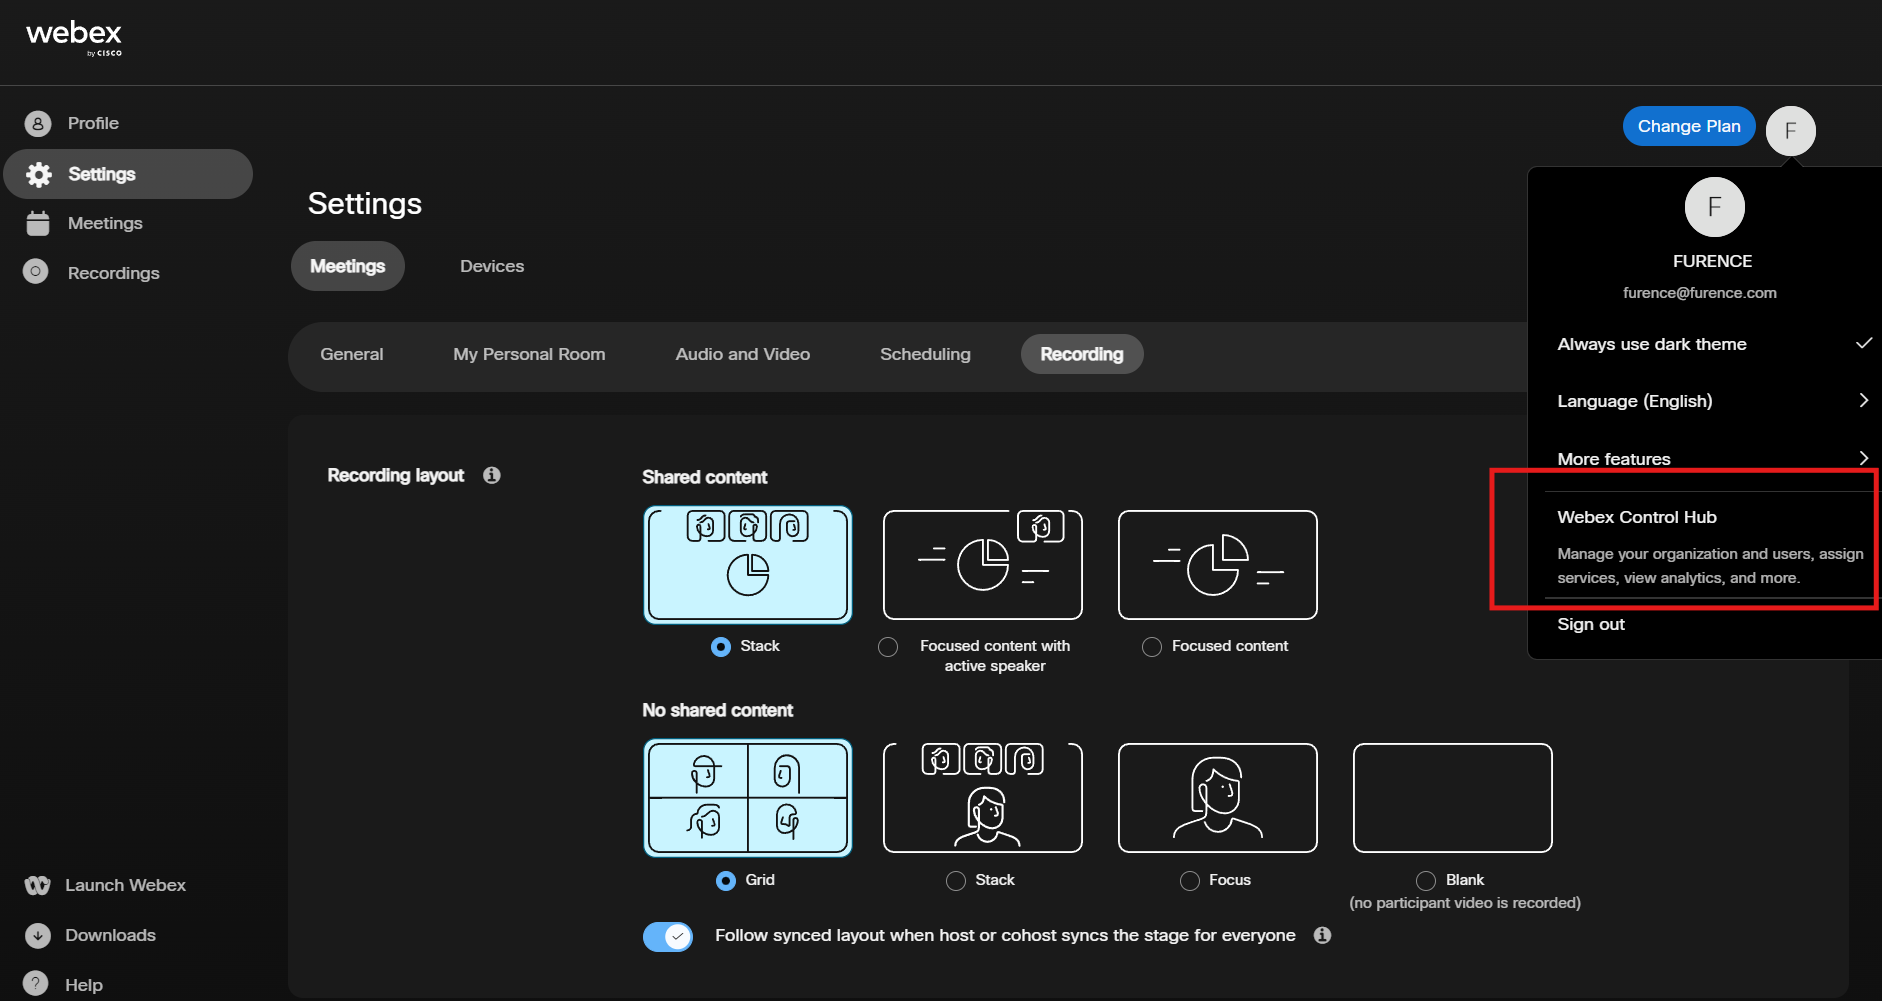The width and height of the screenshot is (1882, 1001).
Task: Click the F user avatar at top
Action: point(1790,131)
